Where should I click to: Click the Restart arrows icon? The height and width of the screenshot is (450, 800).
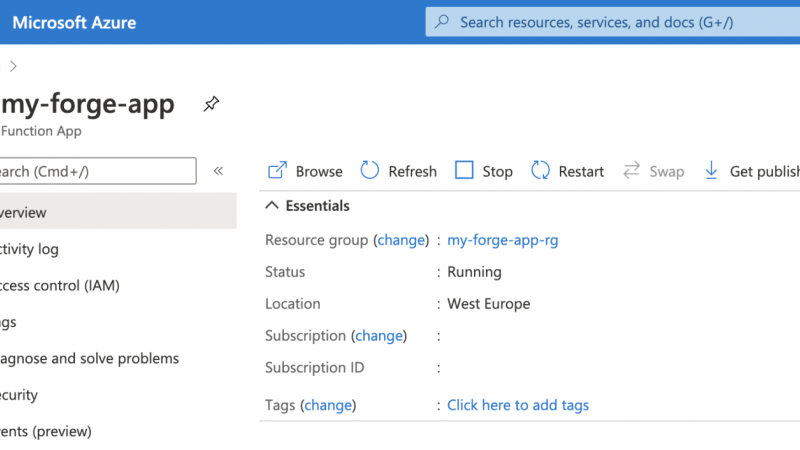(540, 170)
